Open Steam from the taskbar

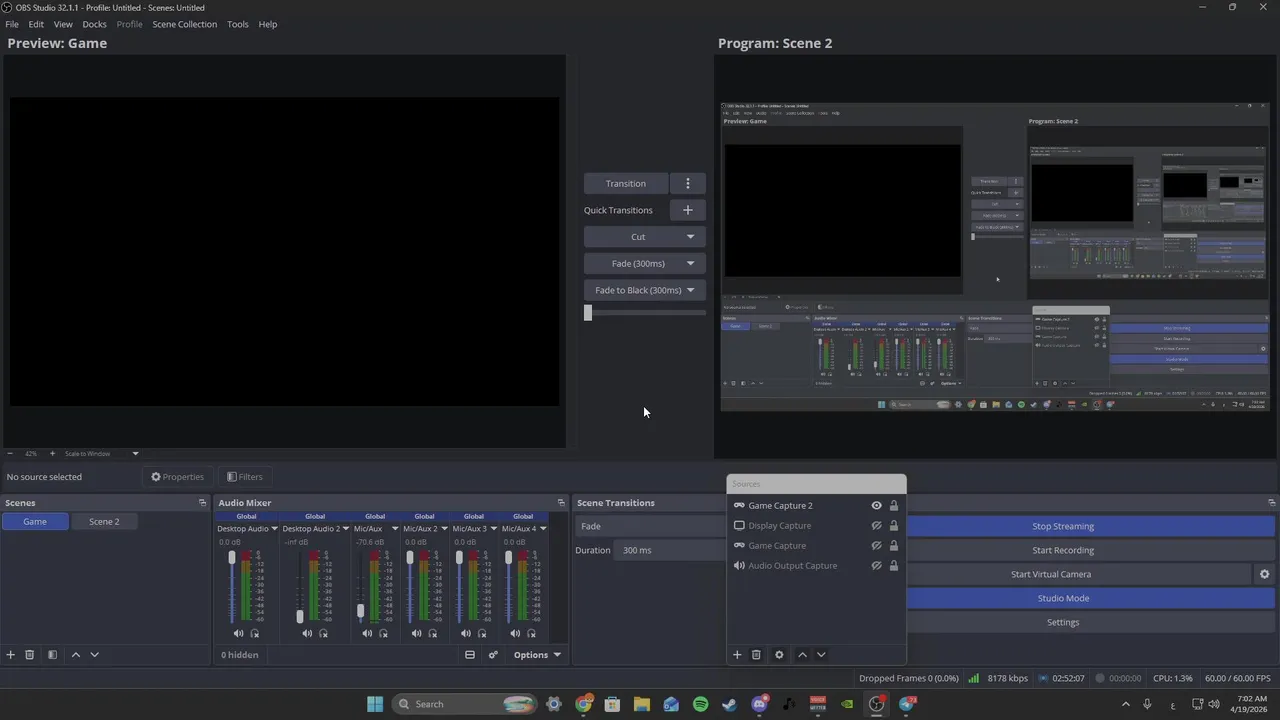click(730, 704)
